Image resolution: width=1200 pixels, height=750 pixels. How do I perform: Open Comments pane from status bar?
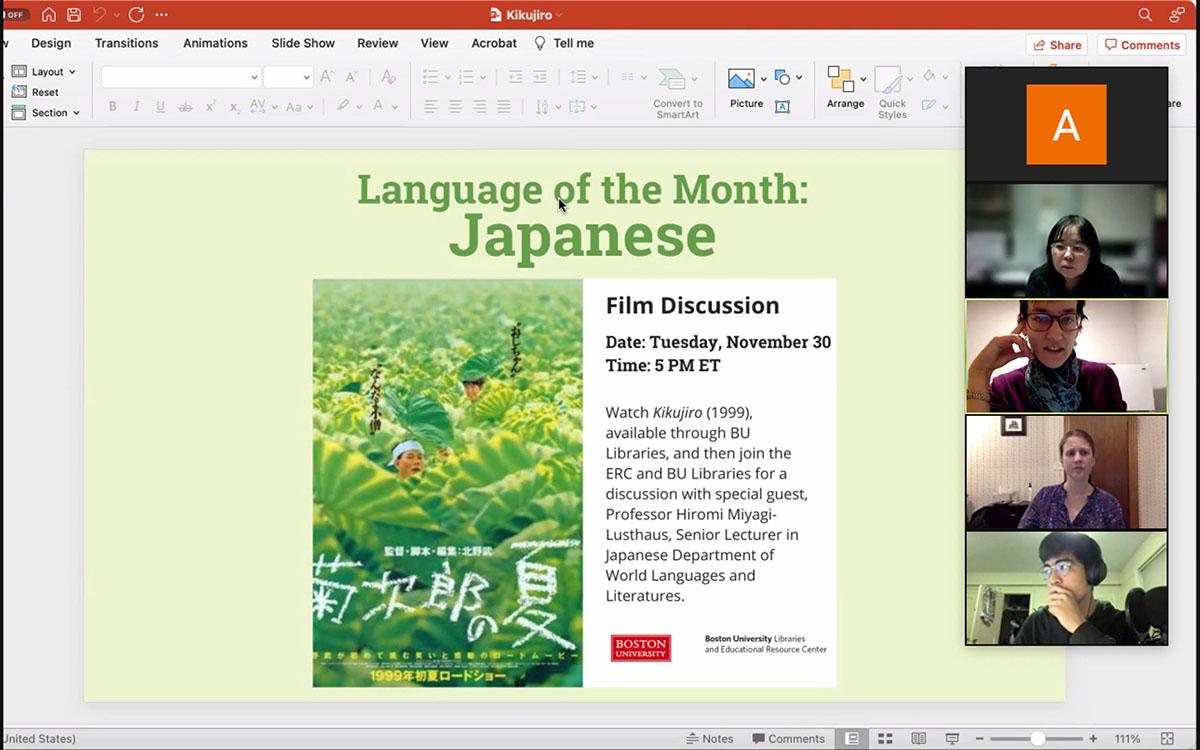pos(787,739)
